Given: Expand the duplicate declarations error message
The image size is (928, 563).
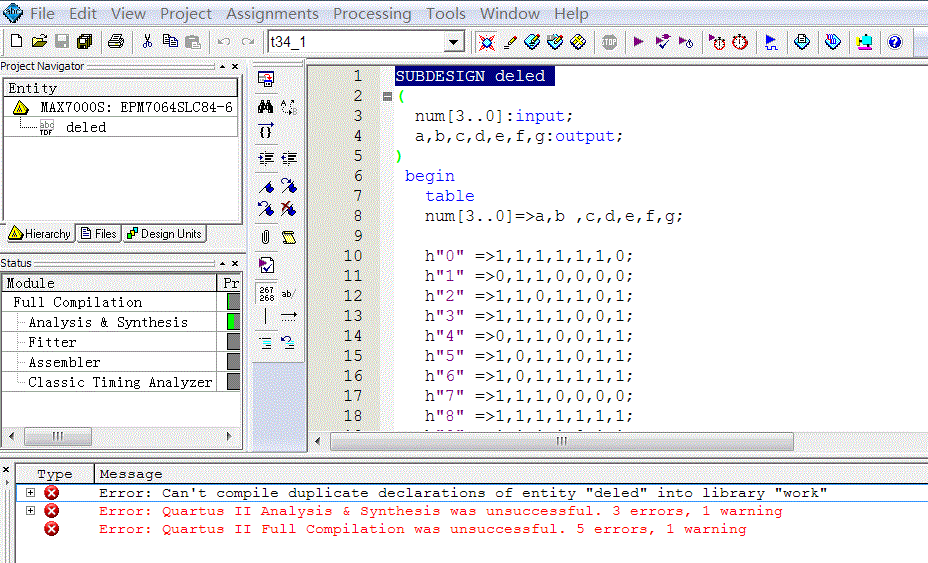Looking at the screenshot, I should [30, 493].
